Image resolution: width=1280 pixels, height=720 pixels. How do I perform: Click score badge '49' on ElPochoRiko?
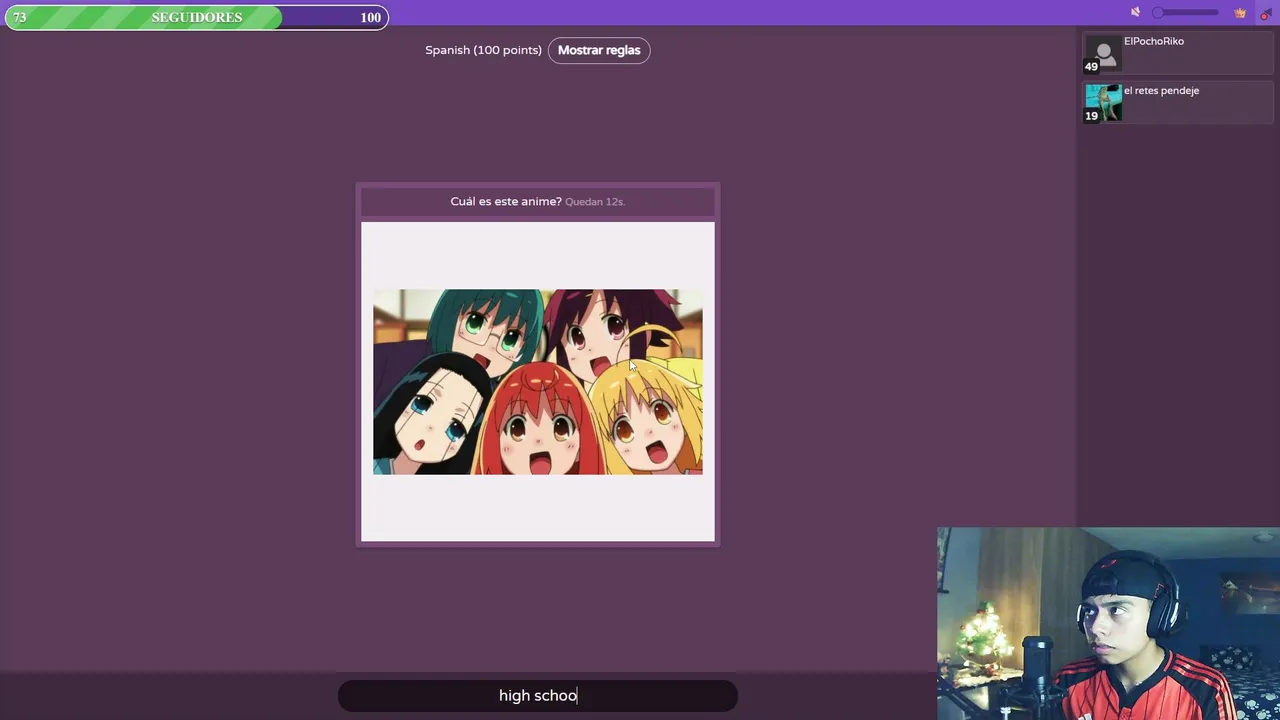(1091, 67)
